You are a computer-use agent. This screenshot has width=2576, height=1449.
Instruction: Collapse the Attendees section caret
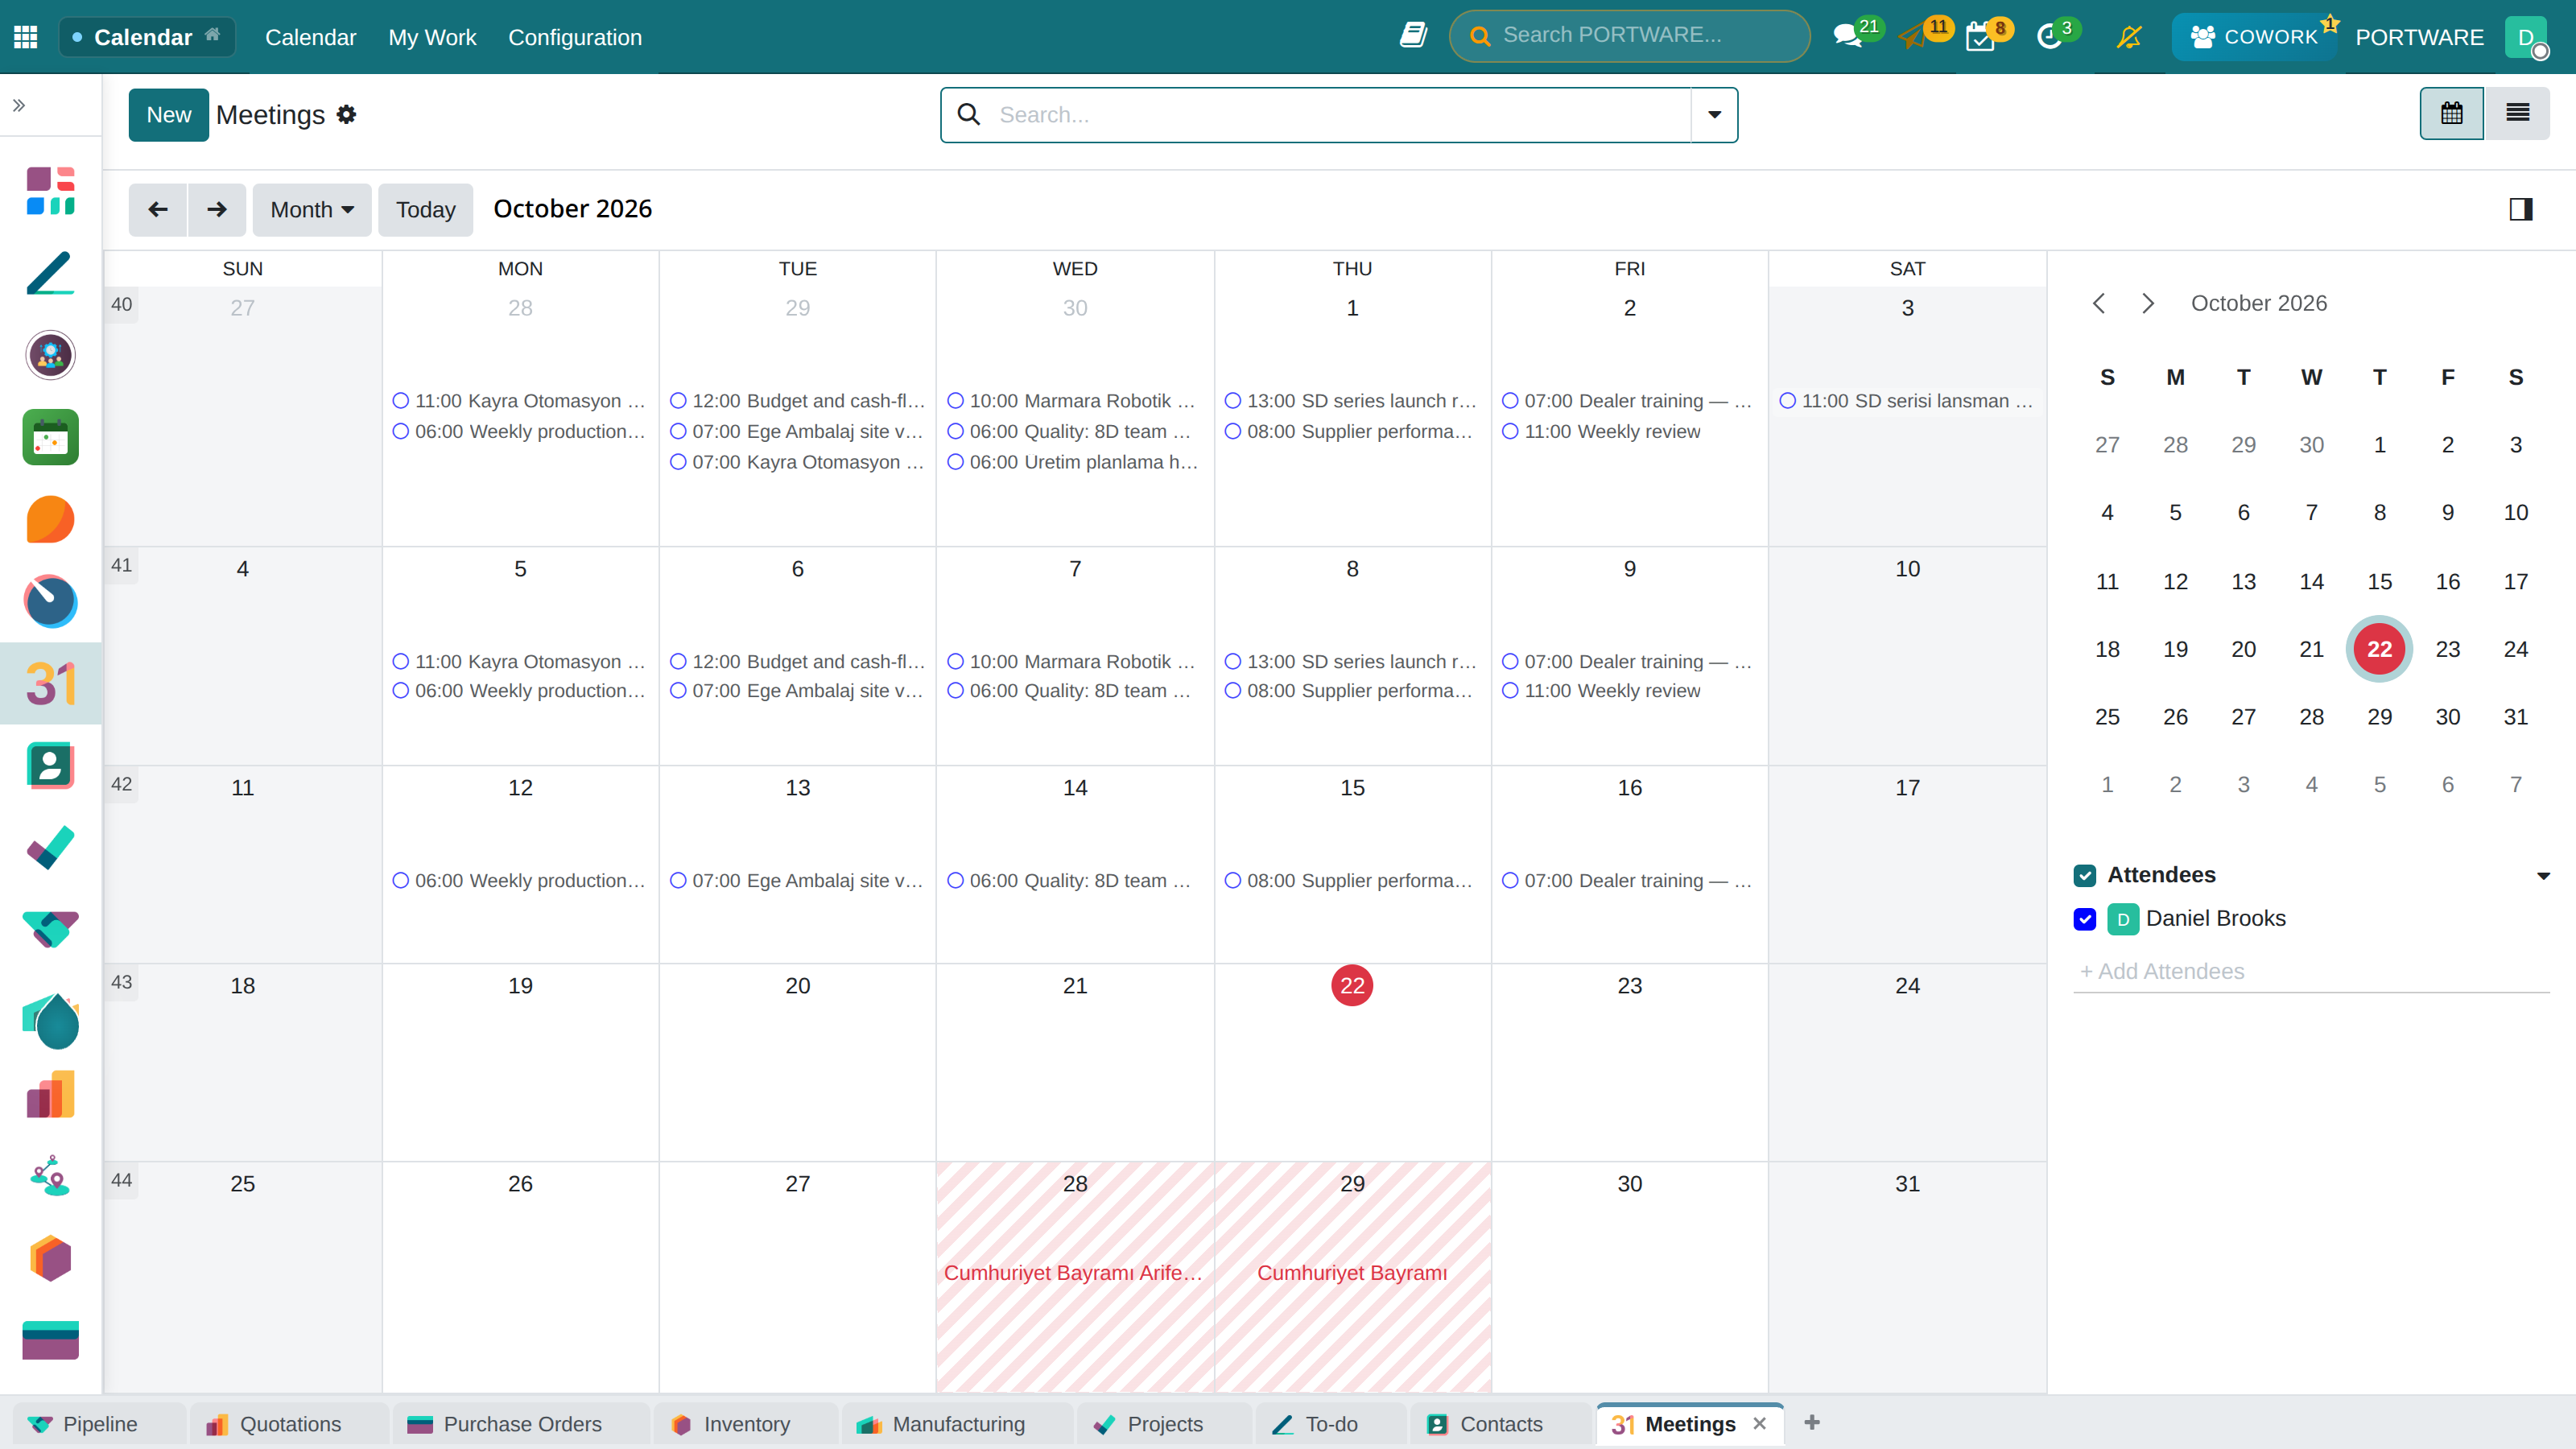point(2543,876)
